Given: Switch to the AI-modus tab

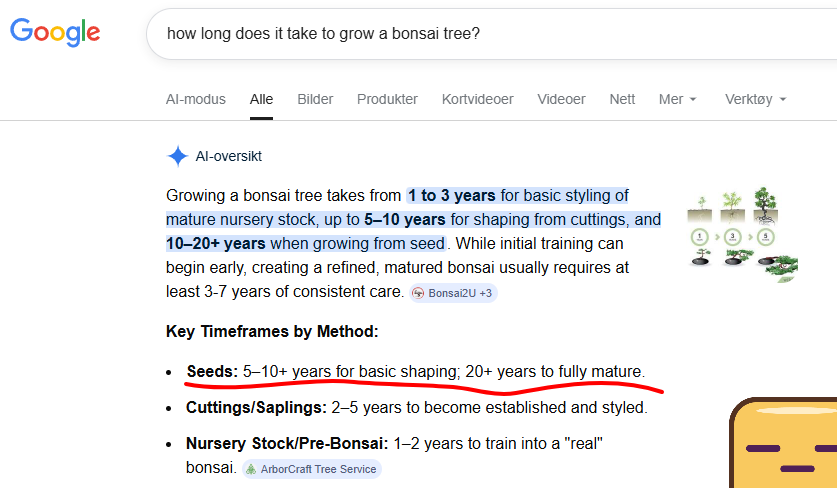Looking at the screenshot, I should tap(195, 99).
